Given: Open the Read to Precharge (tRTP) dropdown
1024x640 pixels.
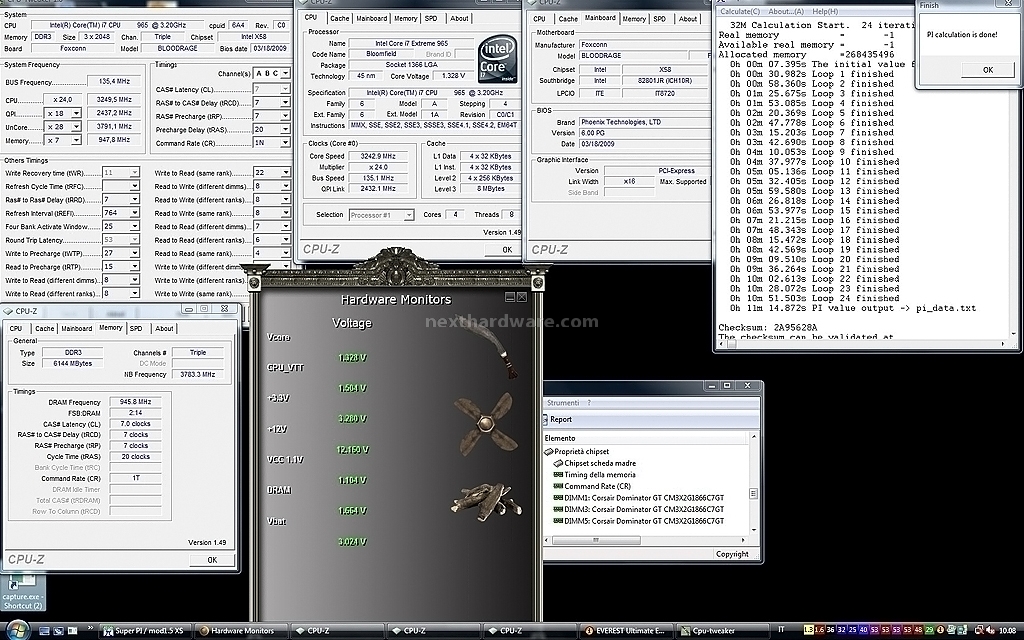Looking at the screenshot, I should tap(121, 266).
